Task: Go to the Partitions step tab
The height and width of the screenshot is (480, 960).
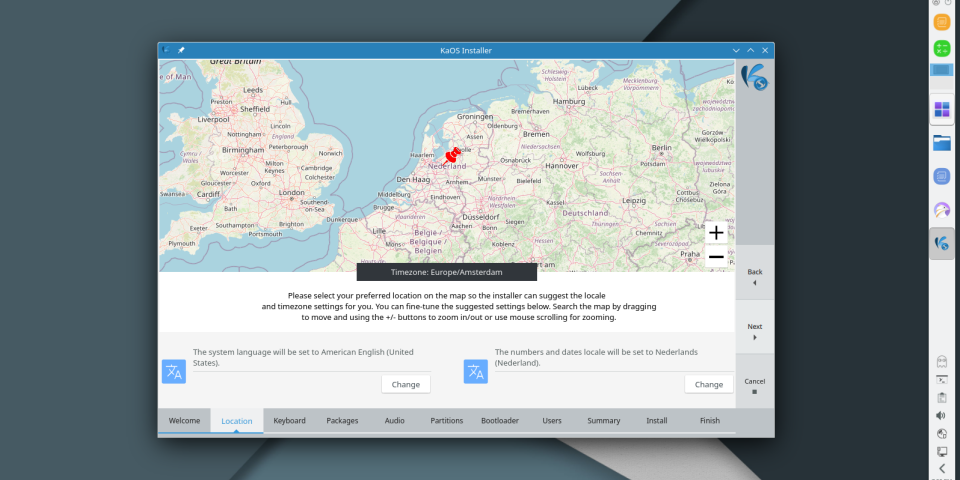Action: pos(446,421)
